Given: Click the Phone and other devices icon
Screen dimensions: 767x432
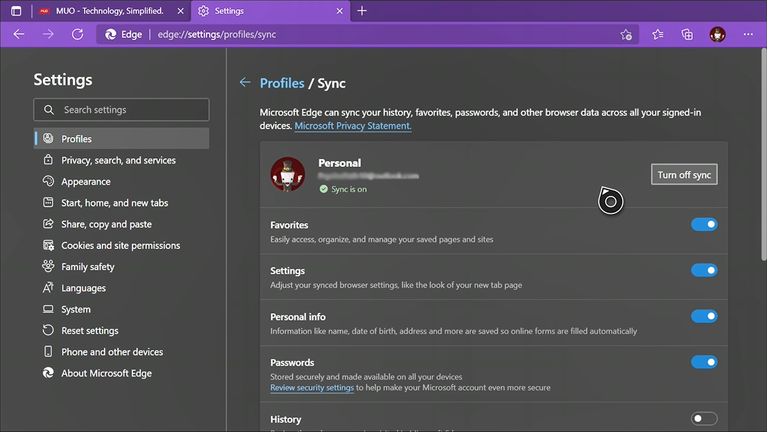Looking at the screenshot, I should (x=48, y=351).
